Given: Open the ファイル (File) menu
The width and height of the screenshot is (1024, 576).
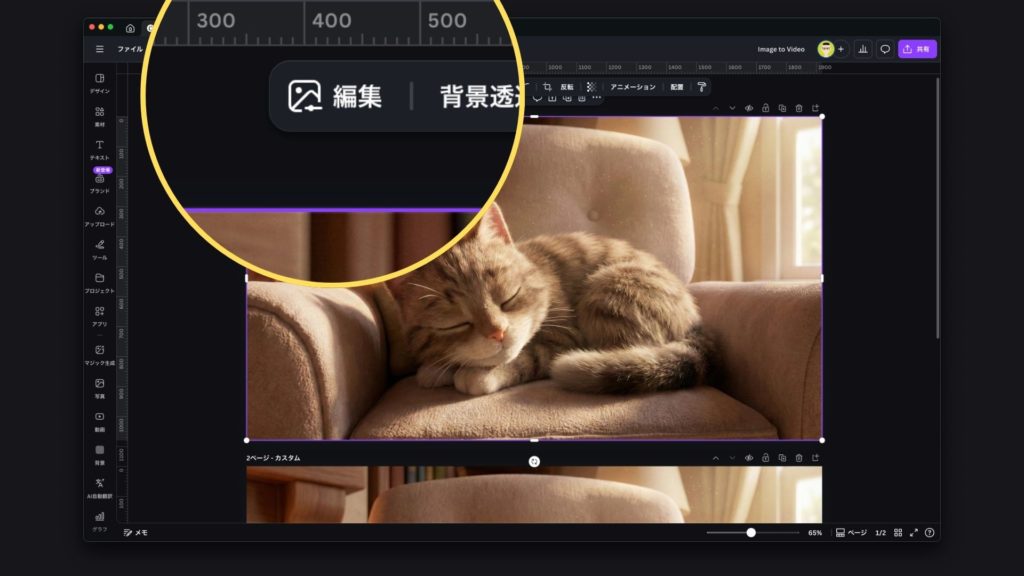Looking at the screenshot, I should [130, 49].
